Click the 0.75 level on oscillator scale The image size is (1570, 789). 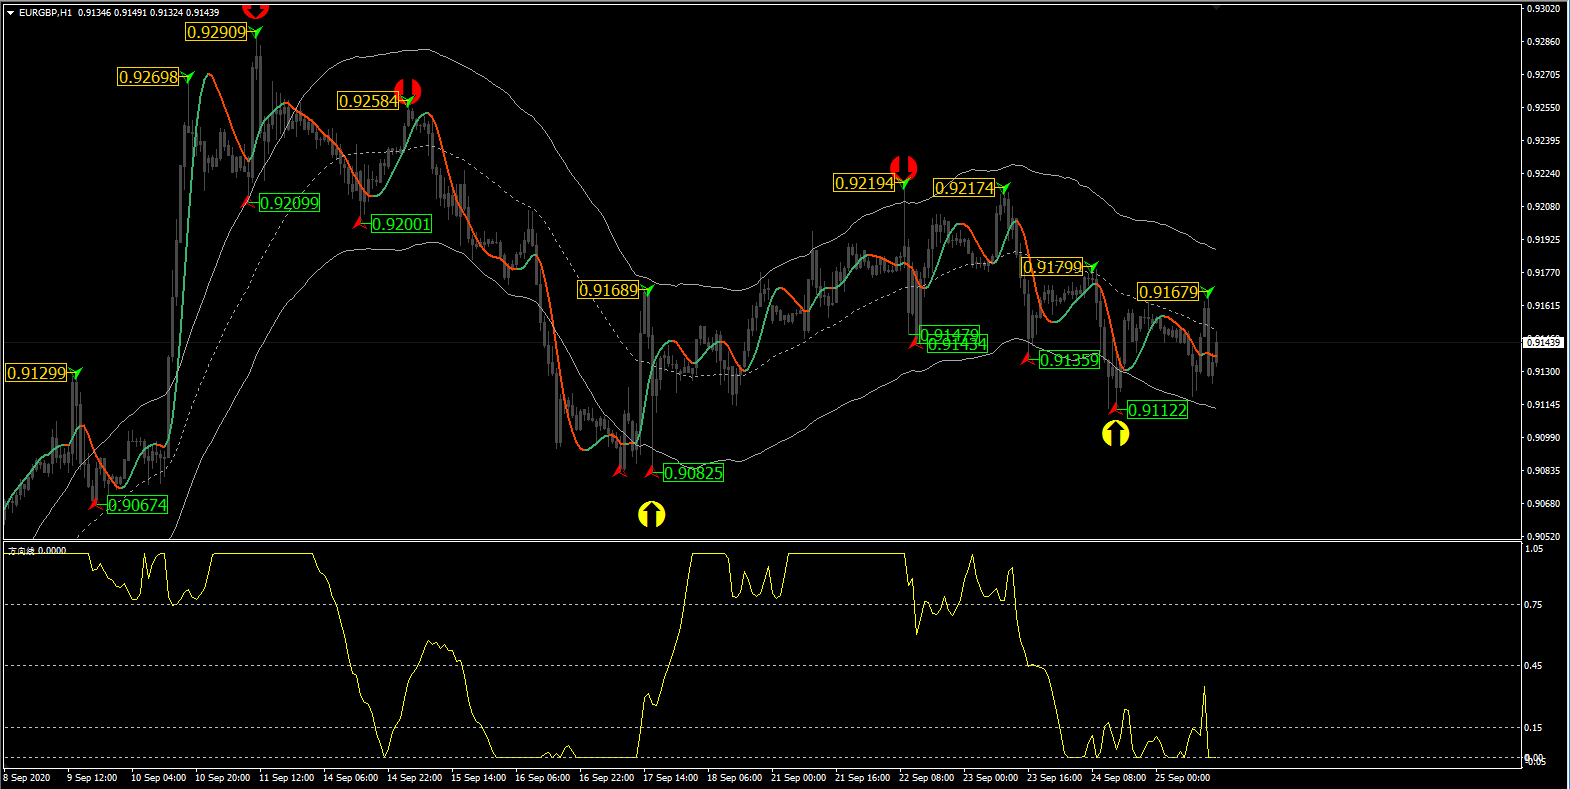(x=1533, y=604)
